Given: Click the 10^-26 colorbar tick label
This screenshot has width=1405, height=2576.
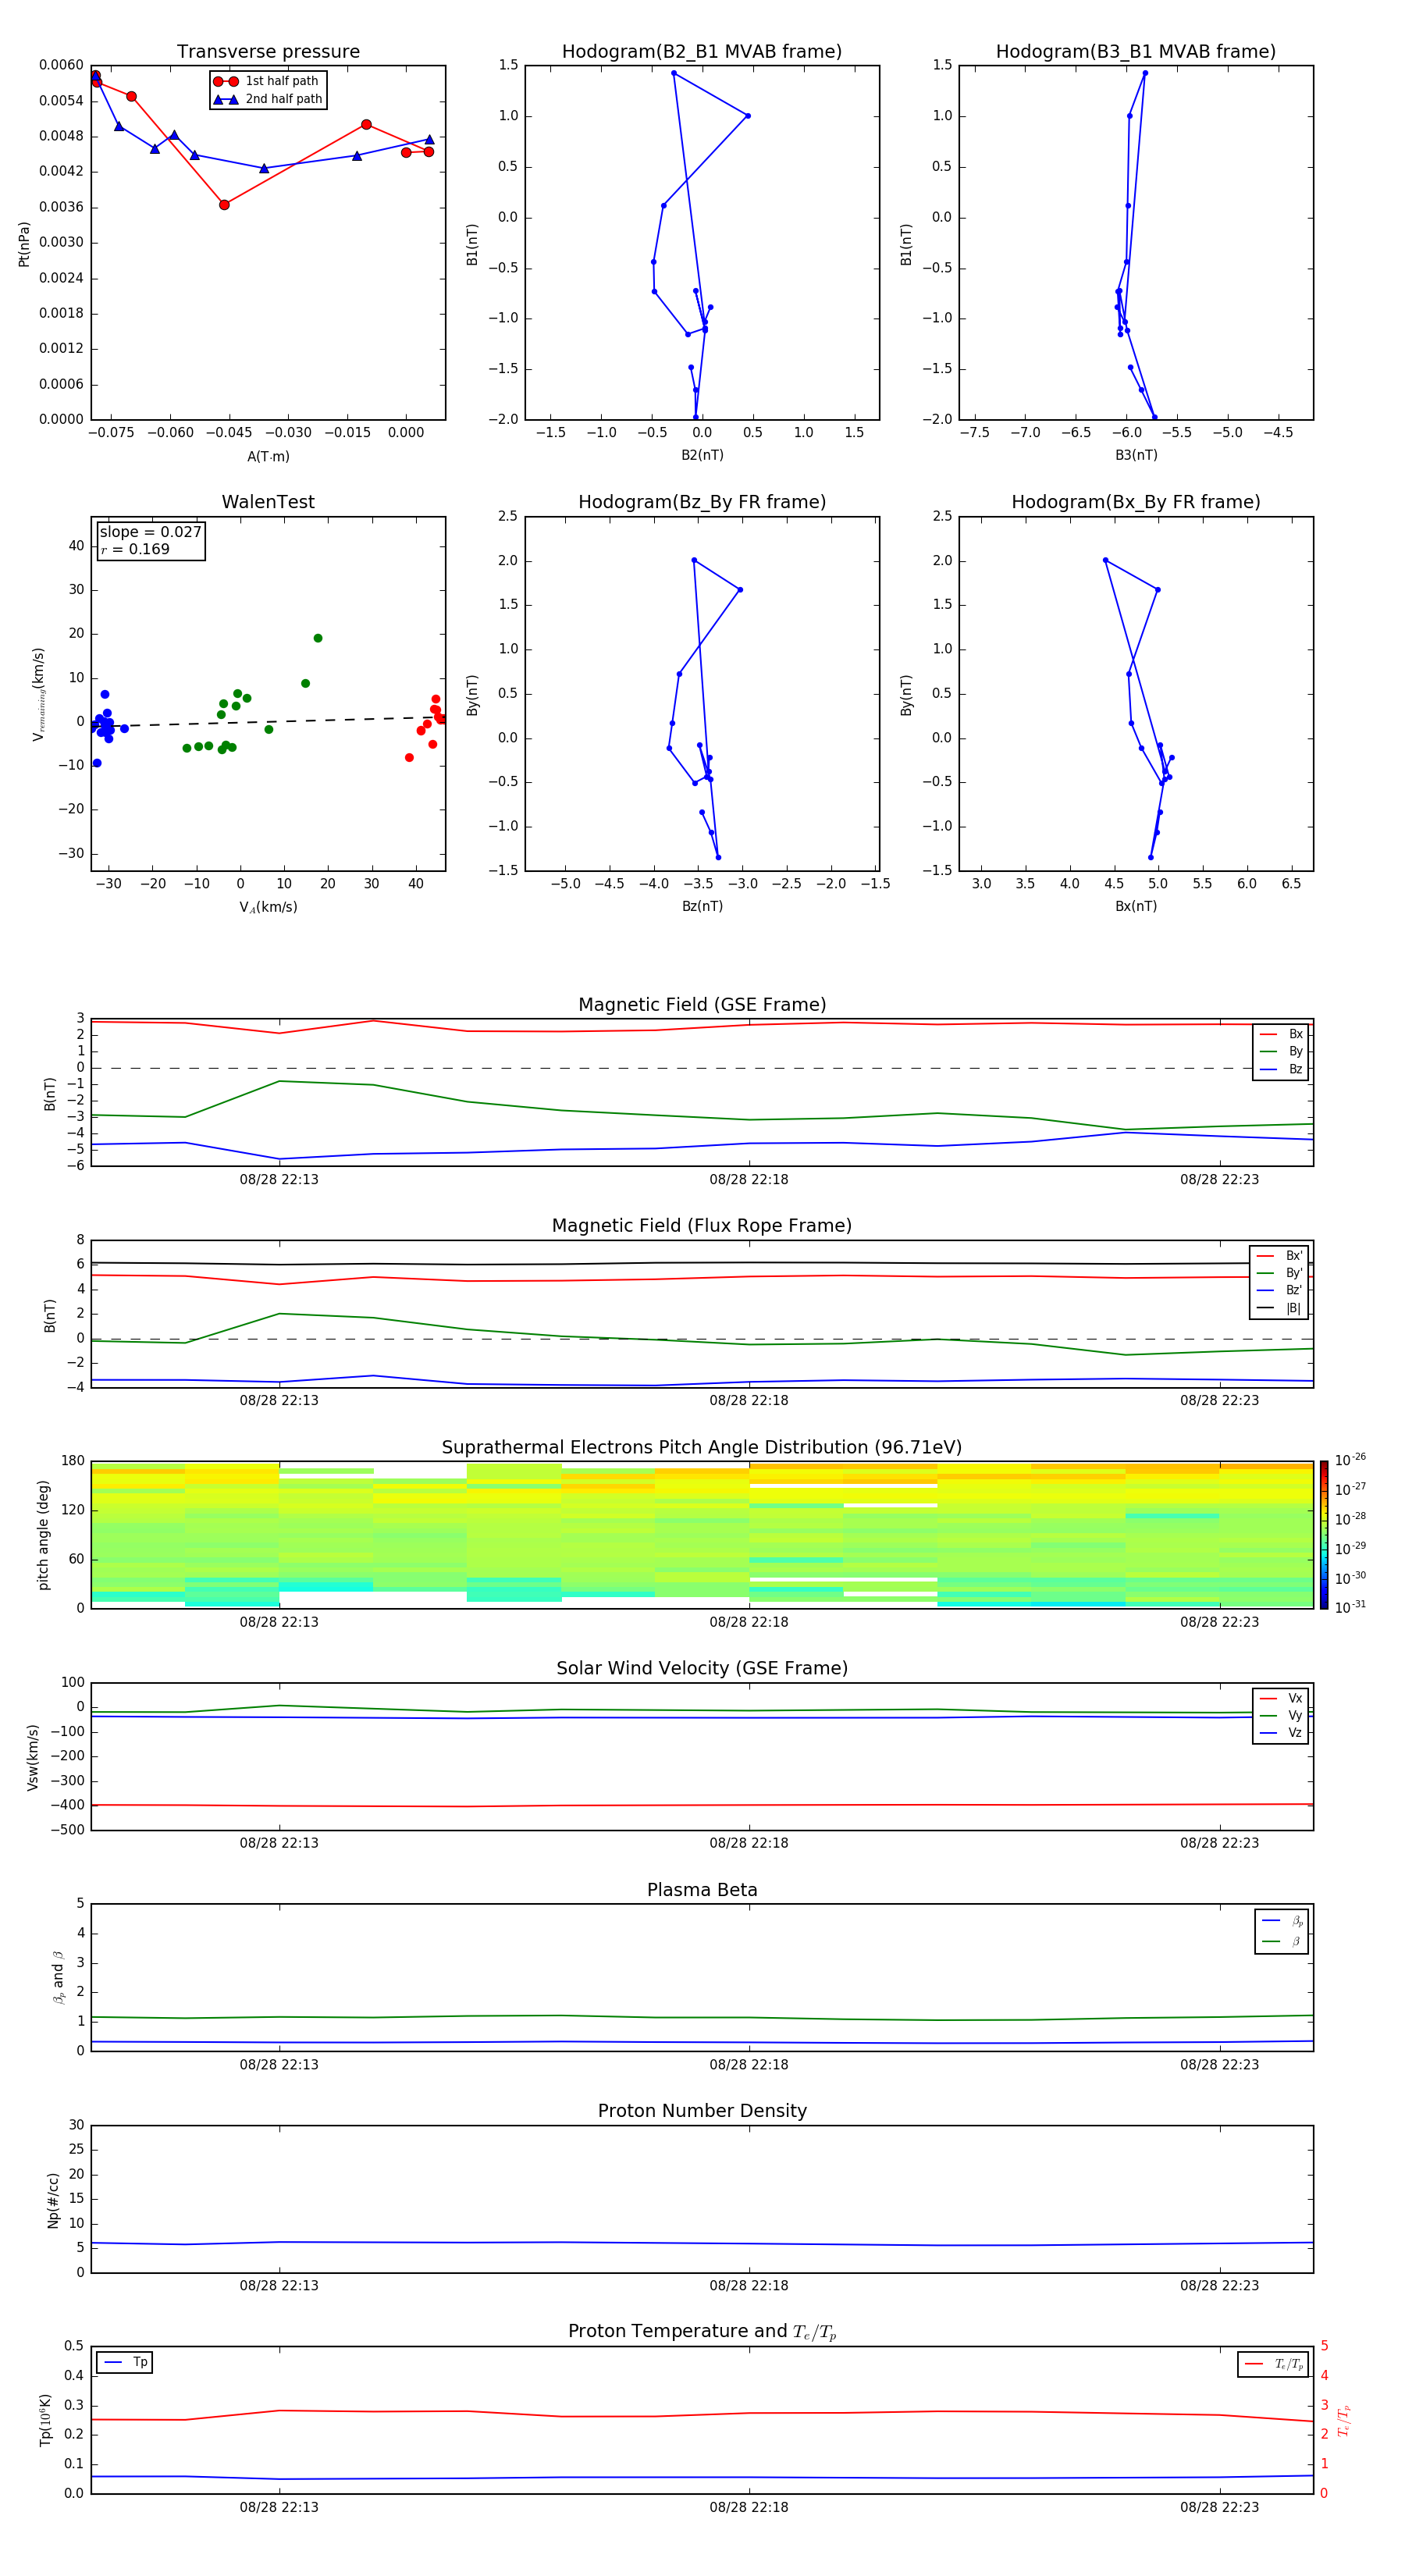Looking at the screenshot, I should 1350,1460.
